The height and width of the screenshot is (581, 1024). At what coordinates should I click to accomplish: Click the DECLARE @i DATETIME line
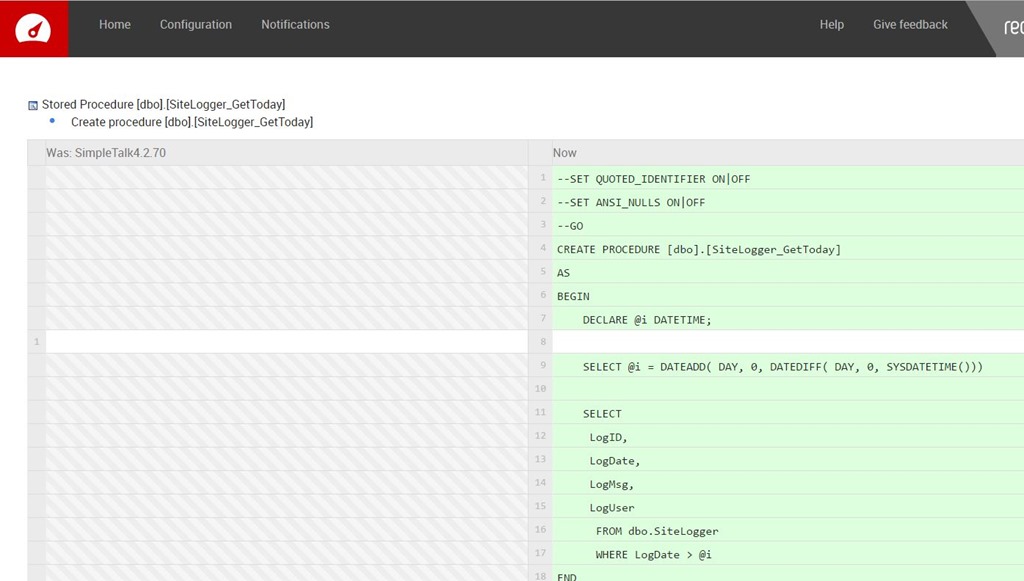point(647,320)
